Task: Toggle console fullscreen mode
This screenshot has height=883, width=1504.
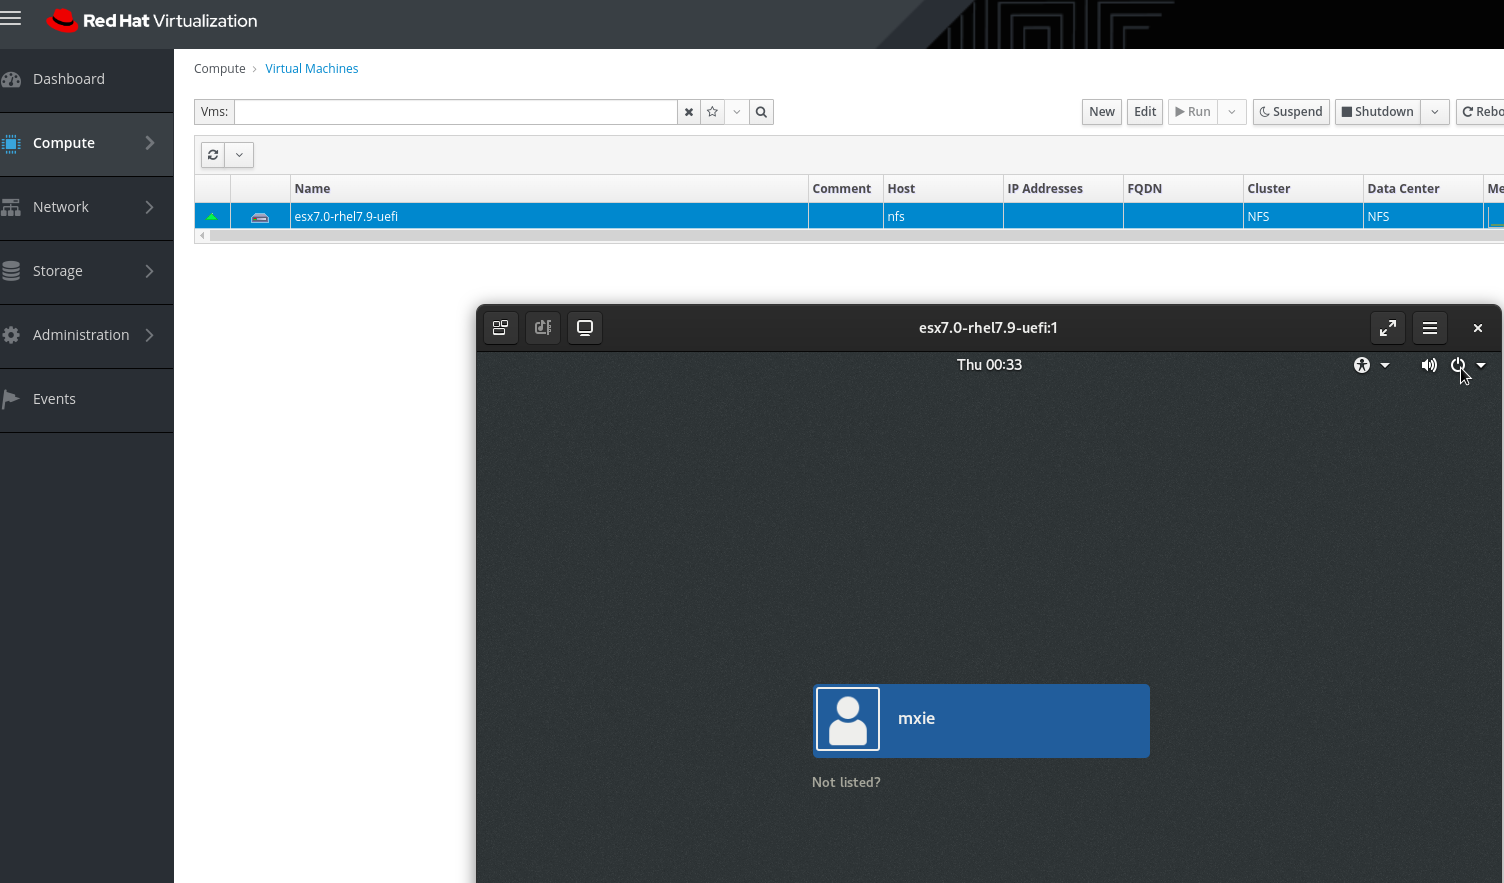Action: tap(1388, 328)
